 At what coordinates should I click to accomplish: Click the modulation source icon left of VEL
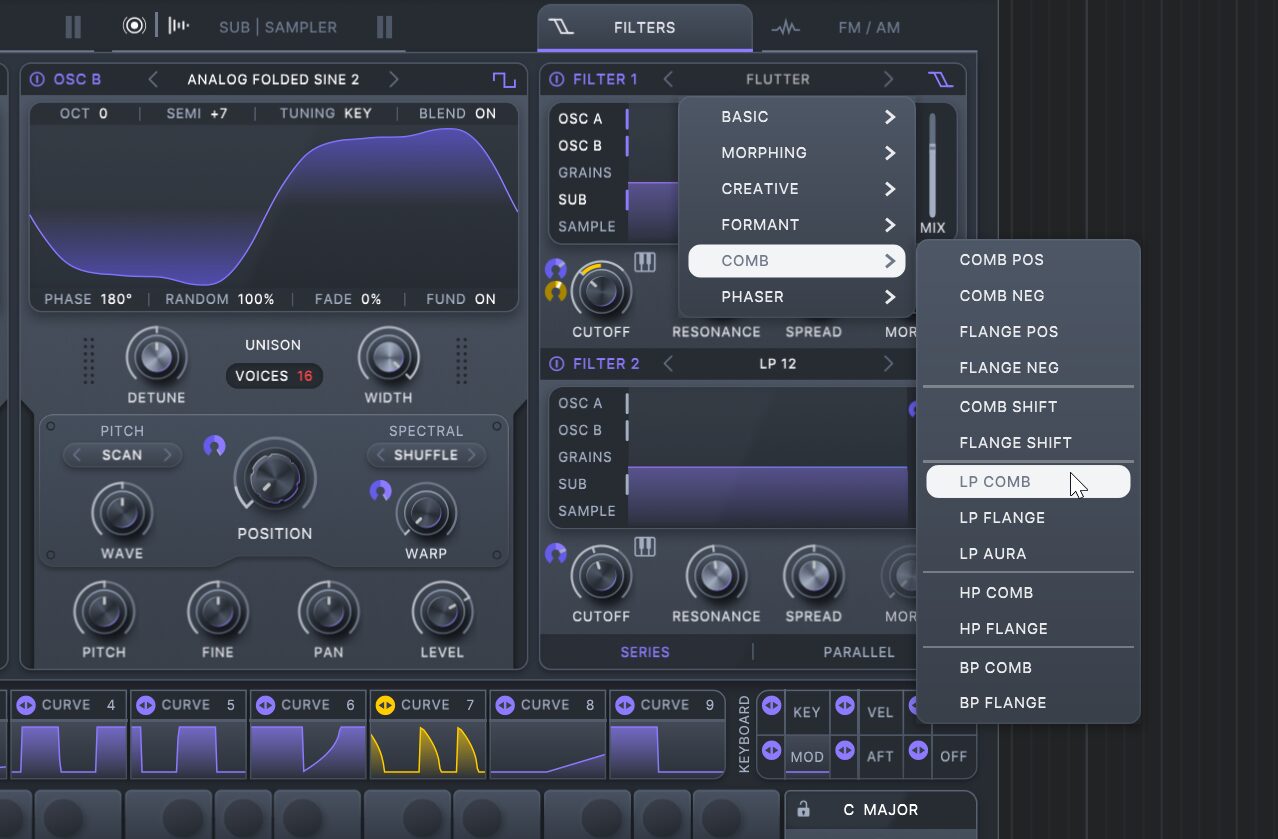845,705
